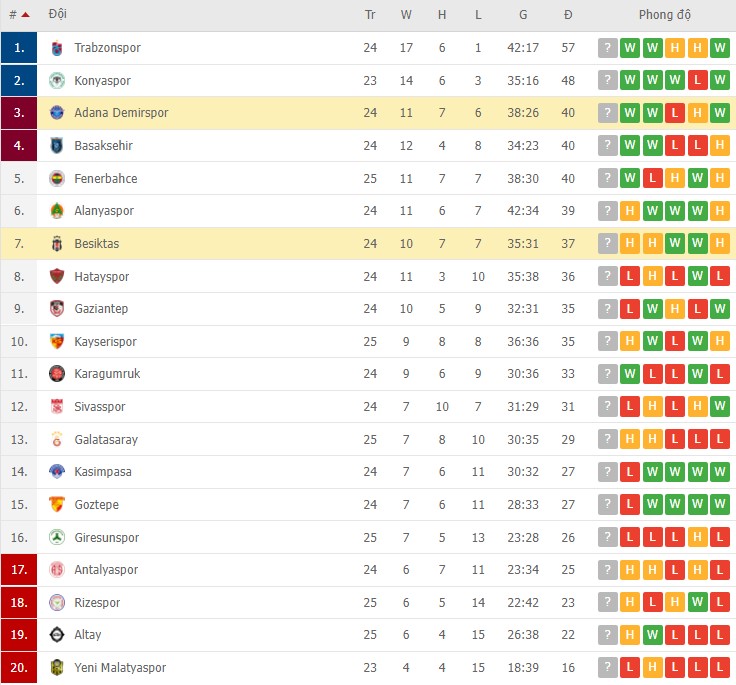Click rank number 17 red badge

click(19, 570)
